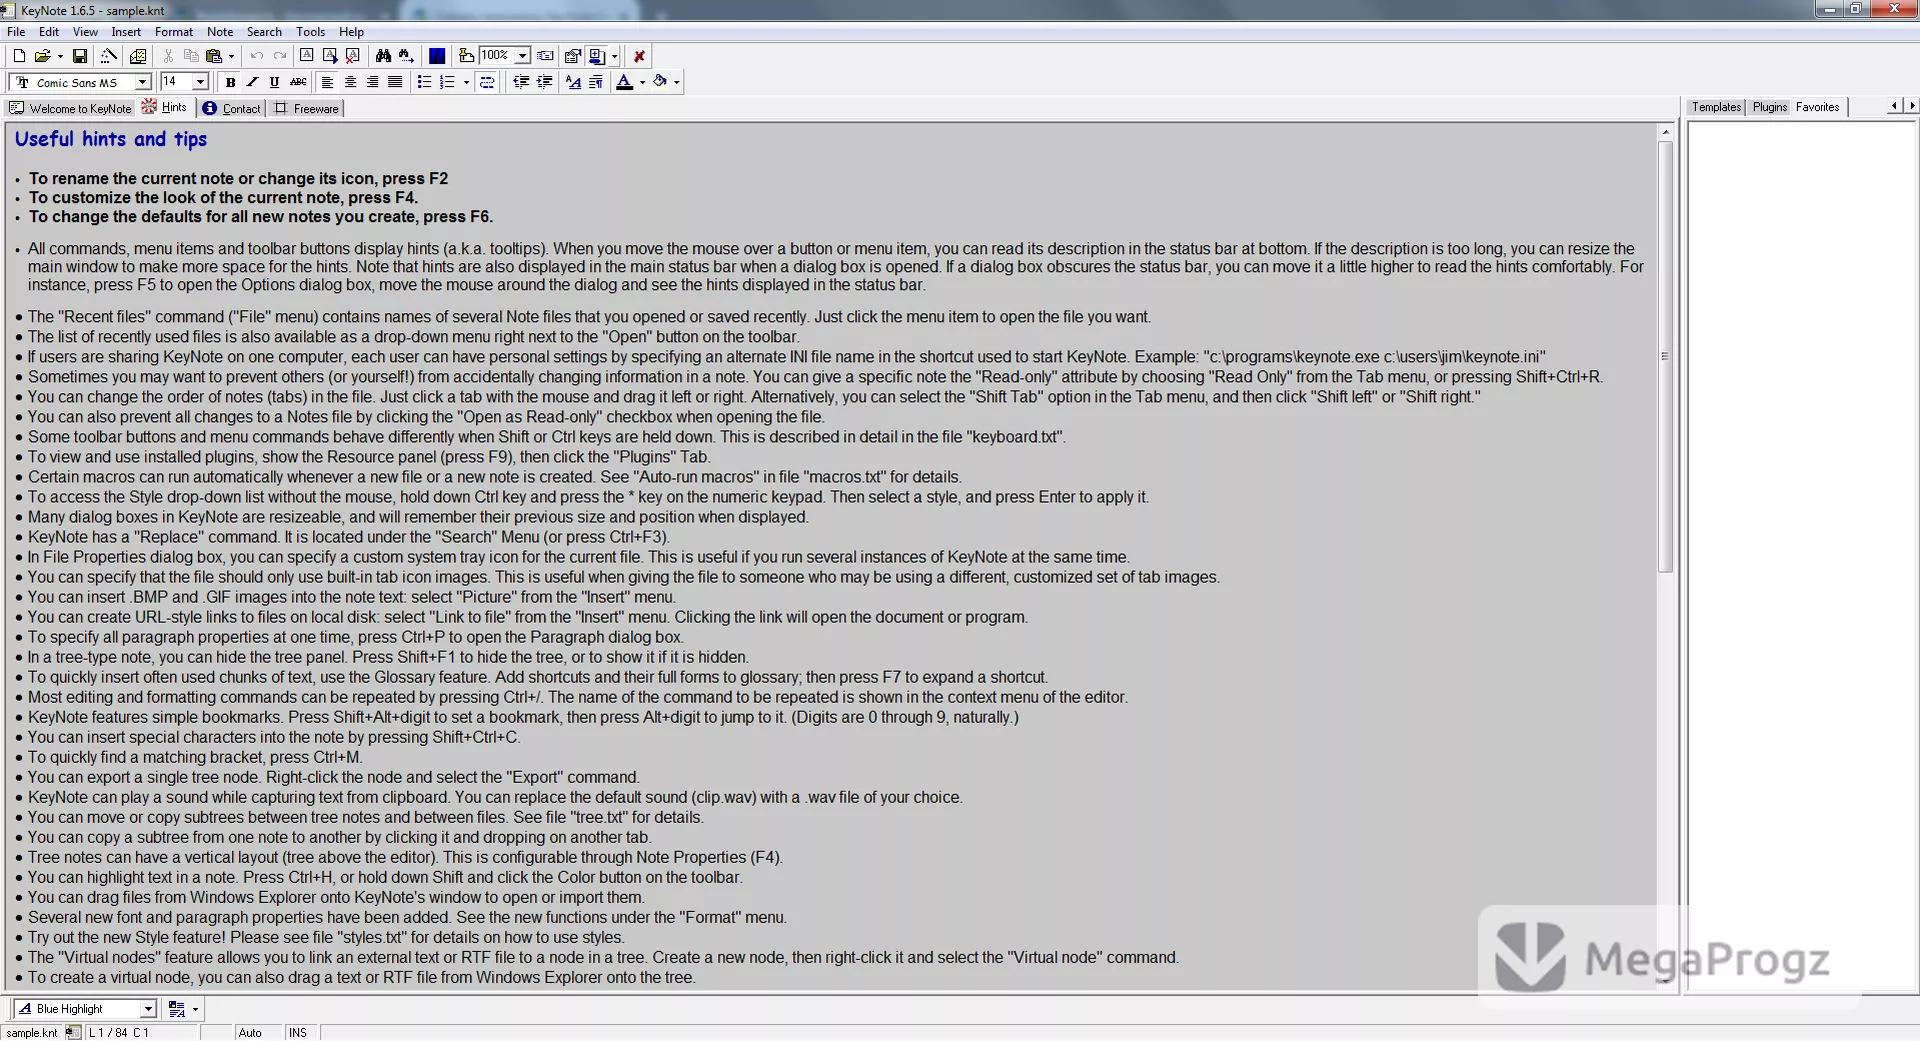Click the open folder icon
The height and width of the screenshot is (1041, 1920).
(x=42, y=56)
